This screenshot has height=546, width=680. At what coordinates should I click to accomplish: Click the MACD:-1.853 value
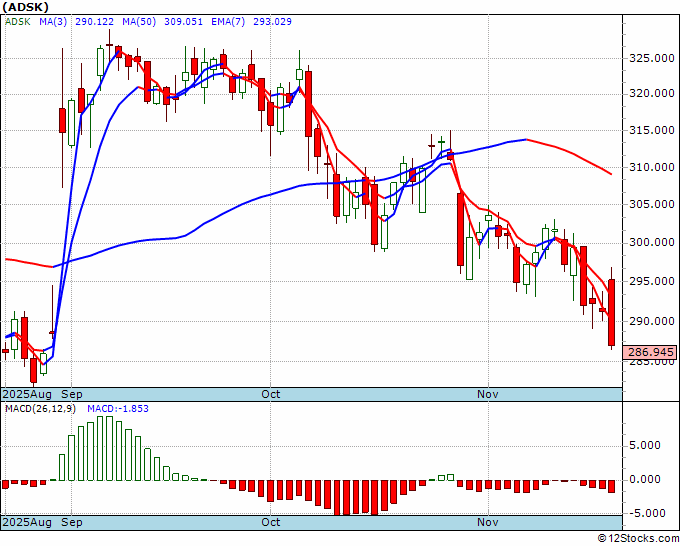coord(118,409)
